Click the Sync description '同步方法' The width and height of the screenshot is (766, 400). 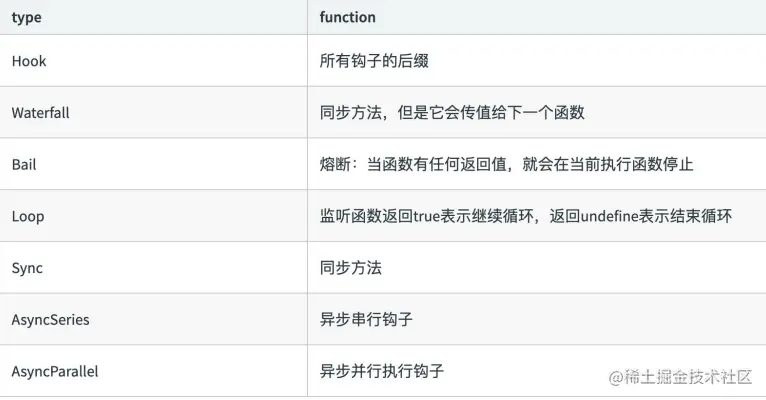(x=351, y=268)
